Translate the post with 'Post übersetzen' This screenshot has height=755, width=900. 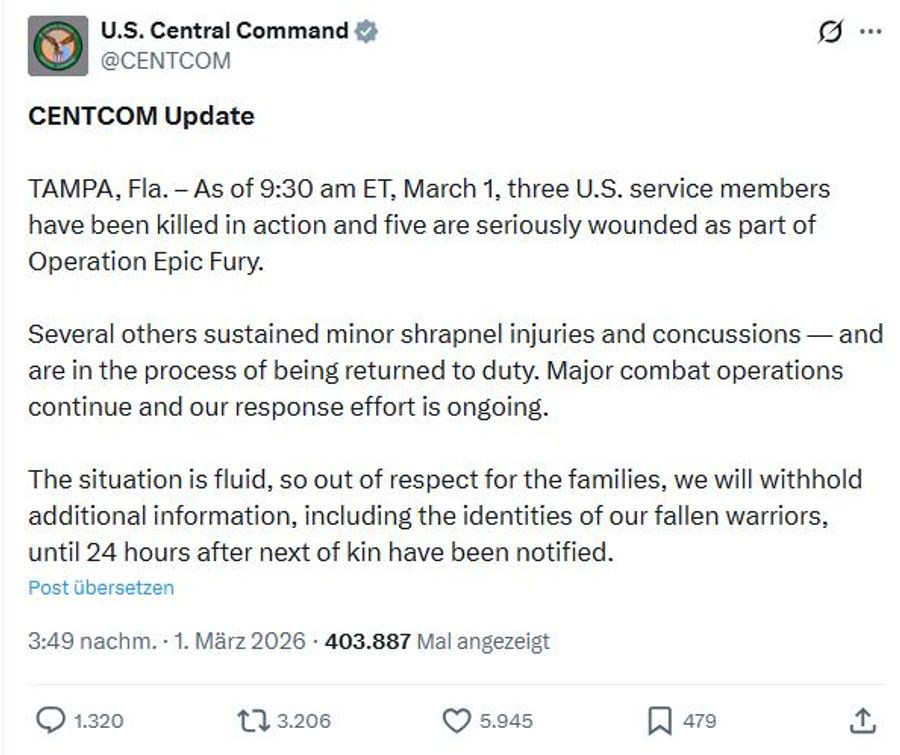tap(101, 589)
